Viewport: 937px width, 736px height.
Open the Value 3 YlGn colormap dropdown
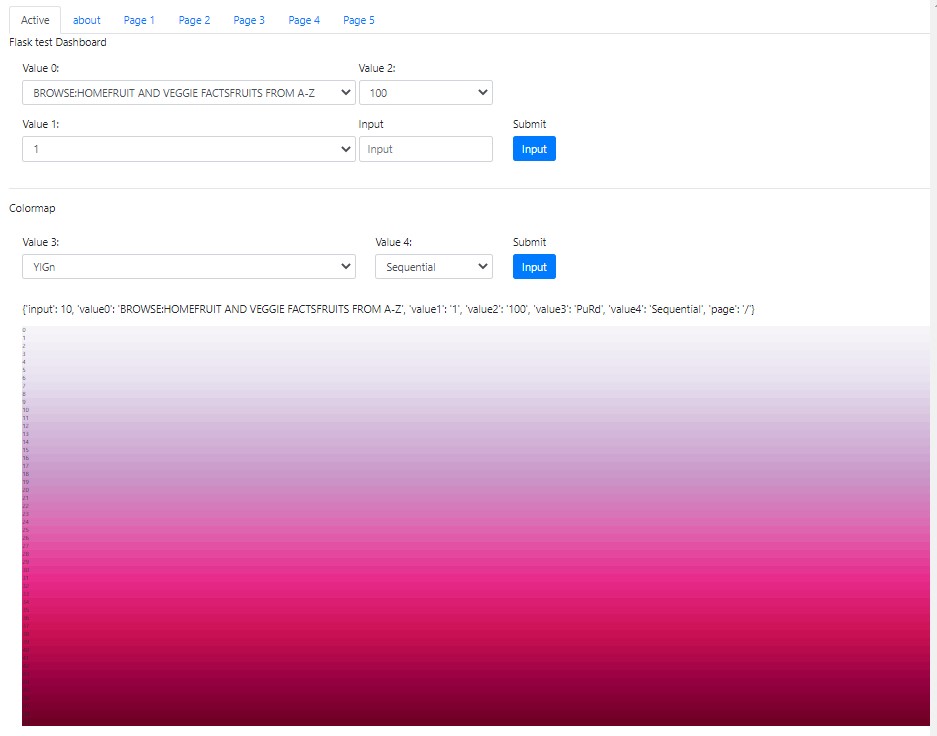pos(188,266)
